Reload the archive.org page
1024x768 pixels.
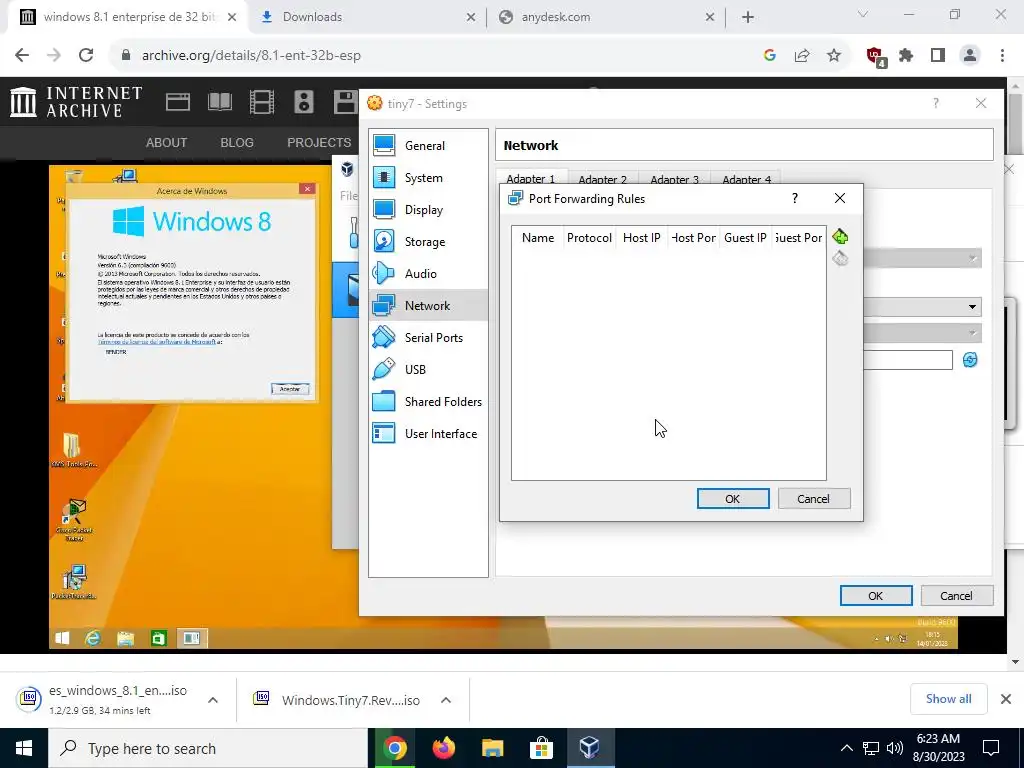pyautogui.click(x=86, y=56)
